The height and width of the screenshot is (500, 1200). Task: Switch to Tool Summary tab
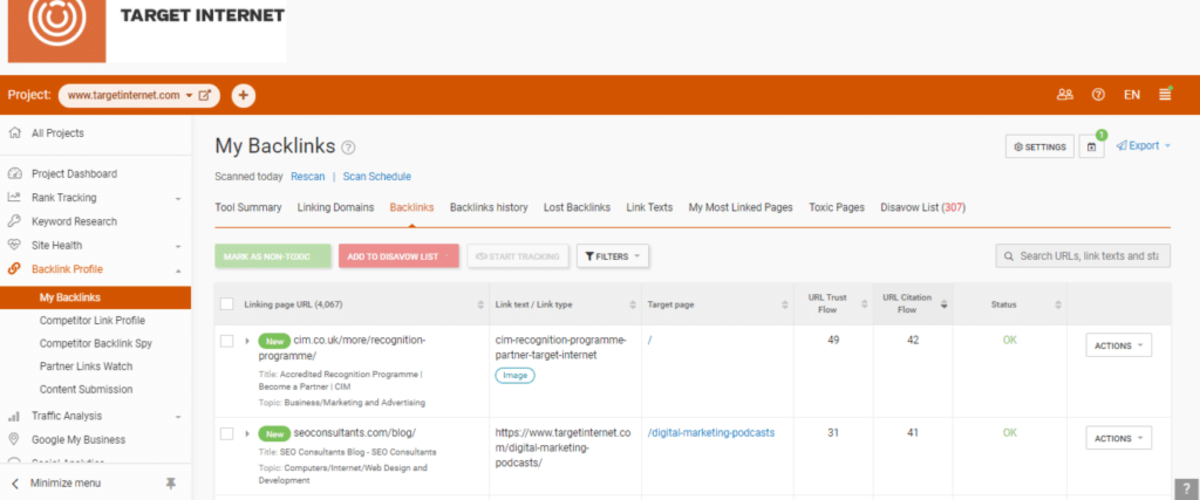click(x=248, y=208)
